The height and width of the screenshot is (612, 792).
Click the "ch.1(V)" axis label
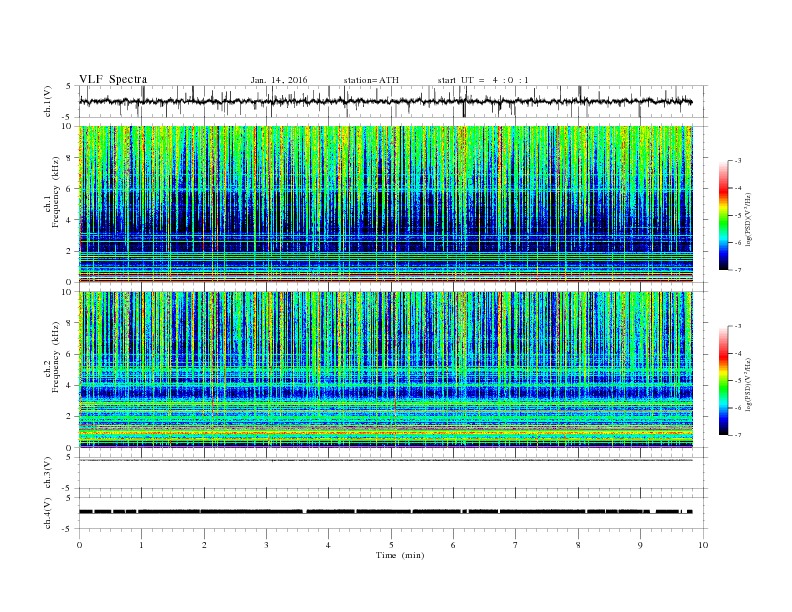[x=48, y=101]
